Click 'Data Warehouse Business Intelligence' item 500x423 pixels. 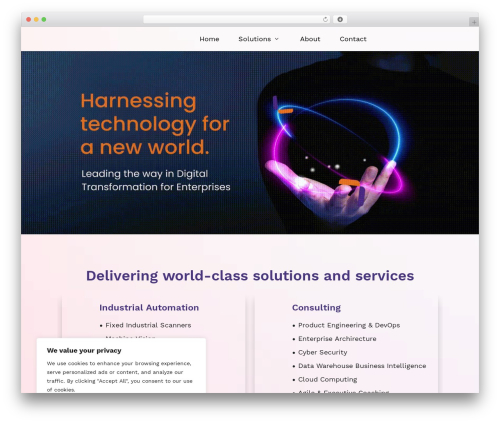(x=362, y=366)
